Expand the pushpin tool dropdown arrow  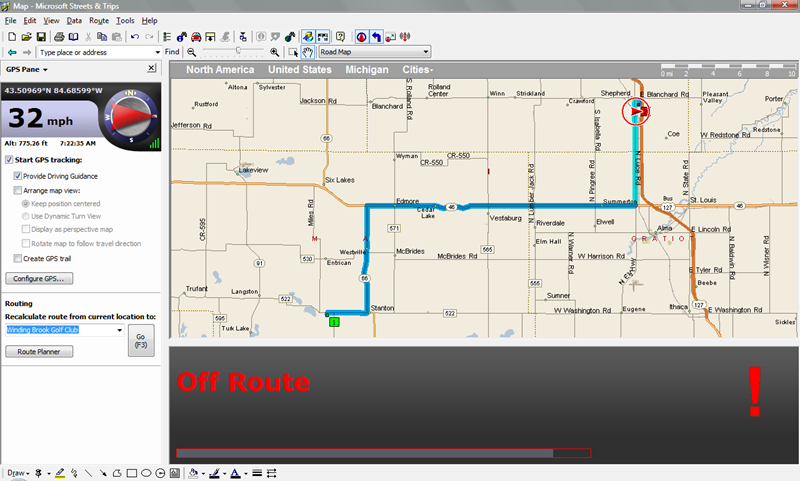click(x=48, y=474)
